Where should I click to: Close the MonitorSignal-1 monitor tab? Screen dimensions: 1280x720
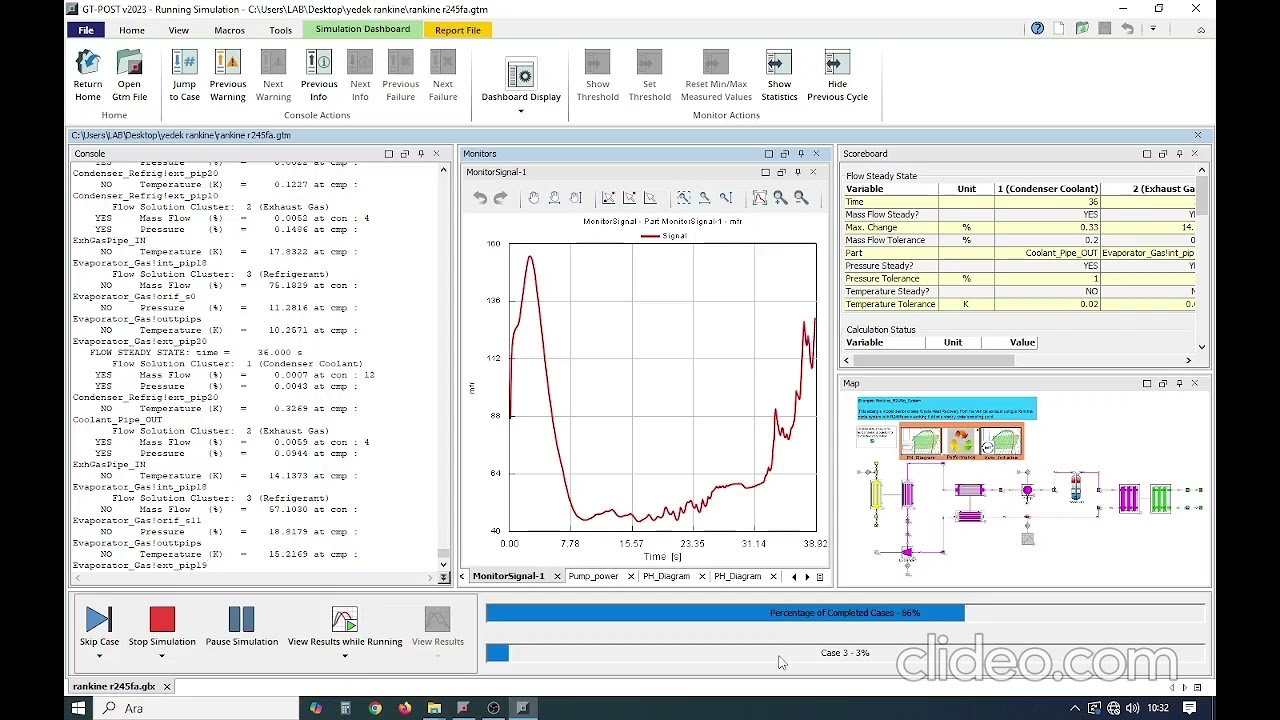pos(556,576)
